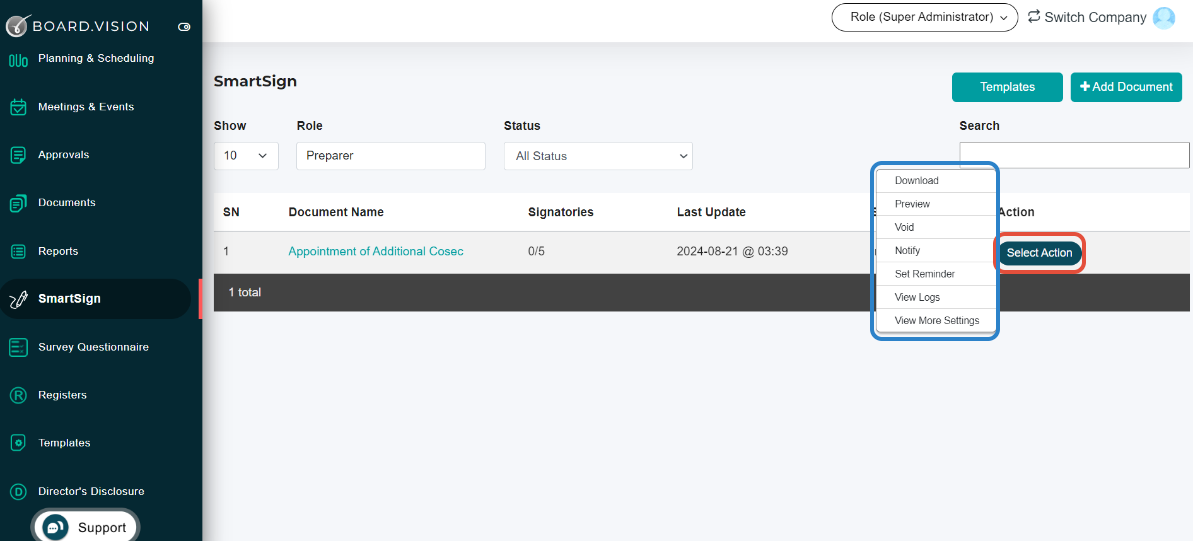Click the Switch Company arrows icon
Image resolution: width=1193 pixels, height=541 pixels.
pyautogui.click(x=1034, y=16)
